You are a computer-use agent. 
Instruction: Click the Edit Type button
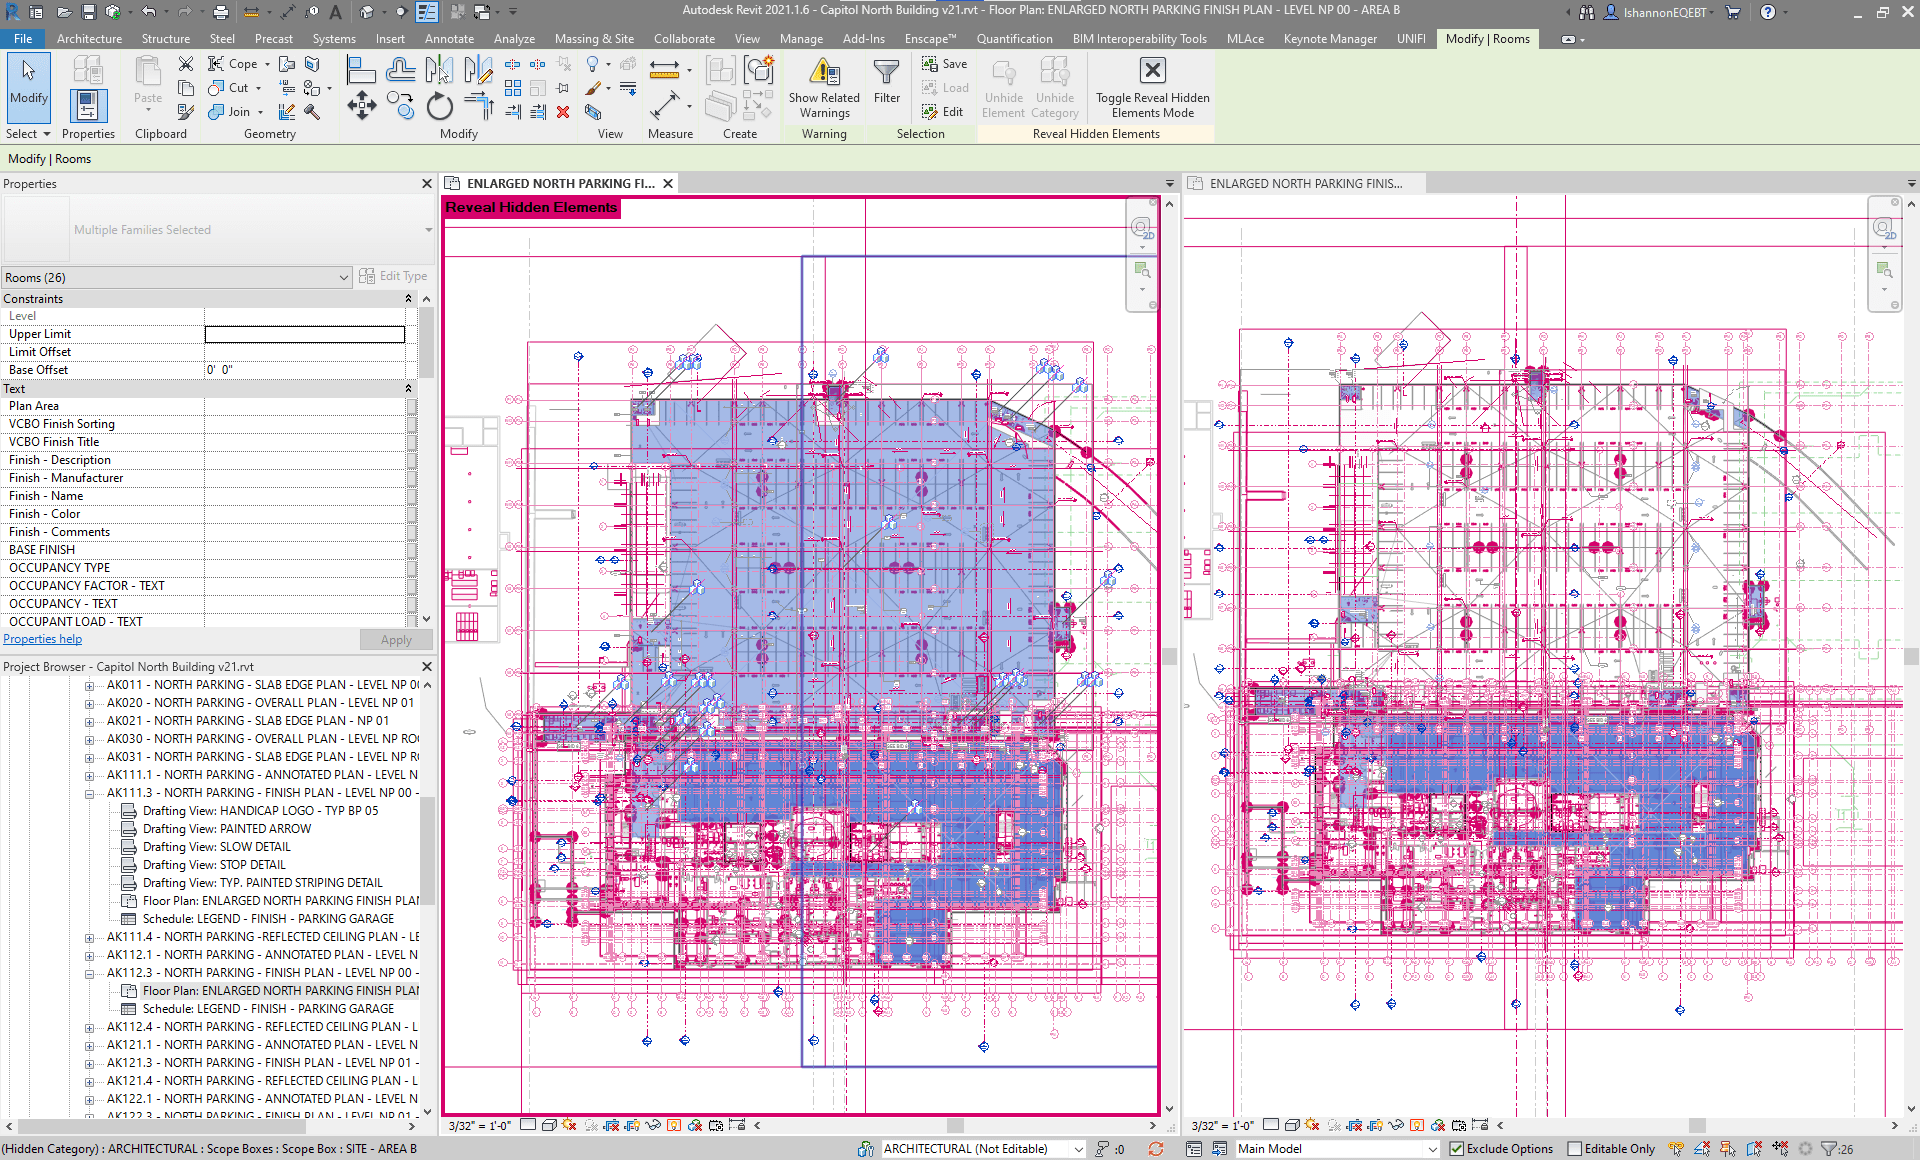(x=394, y=276)
